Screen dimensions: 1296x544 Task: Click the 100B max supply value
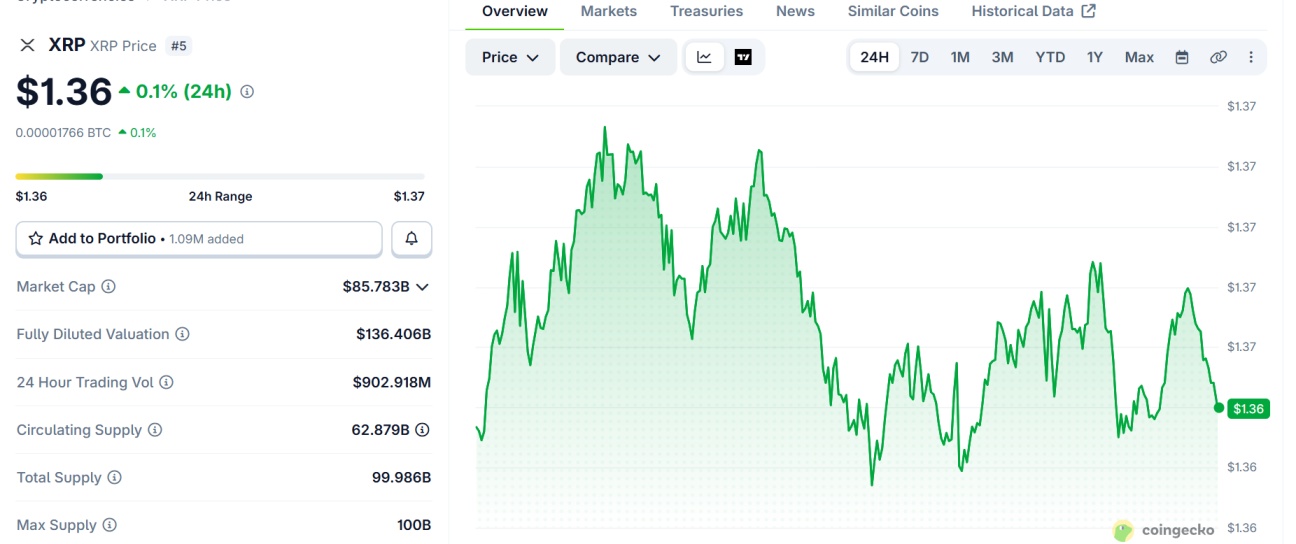coord(414,525)
